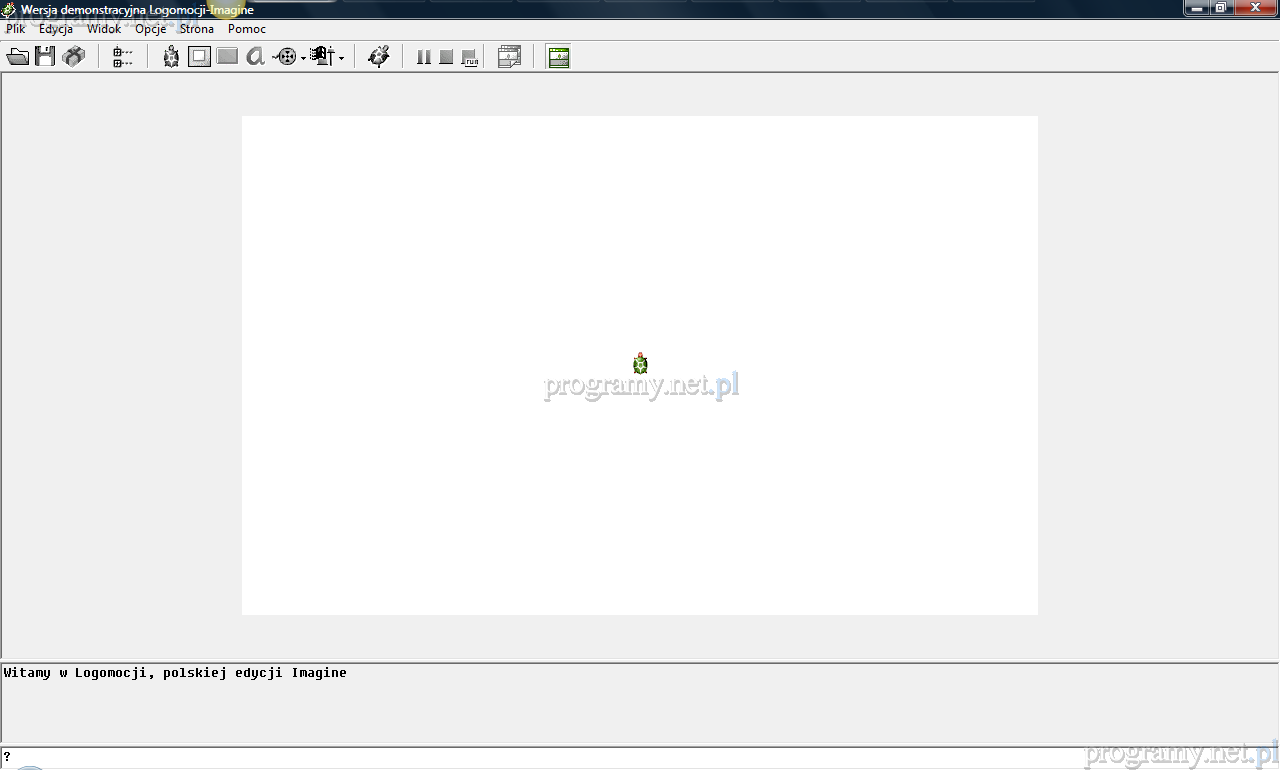Open the cascading windows icon
The image size is (1280, 770).
pos(509,57)
